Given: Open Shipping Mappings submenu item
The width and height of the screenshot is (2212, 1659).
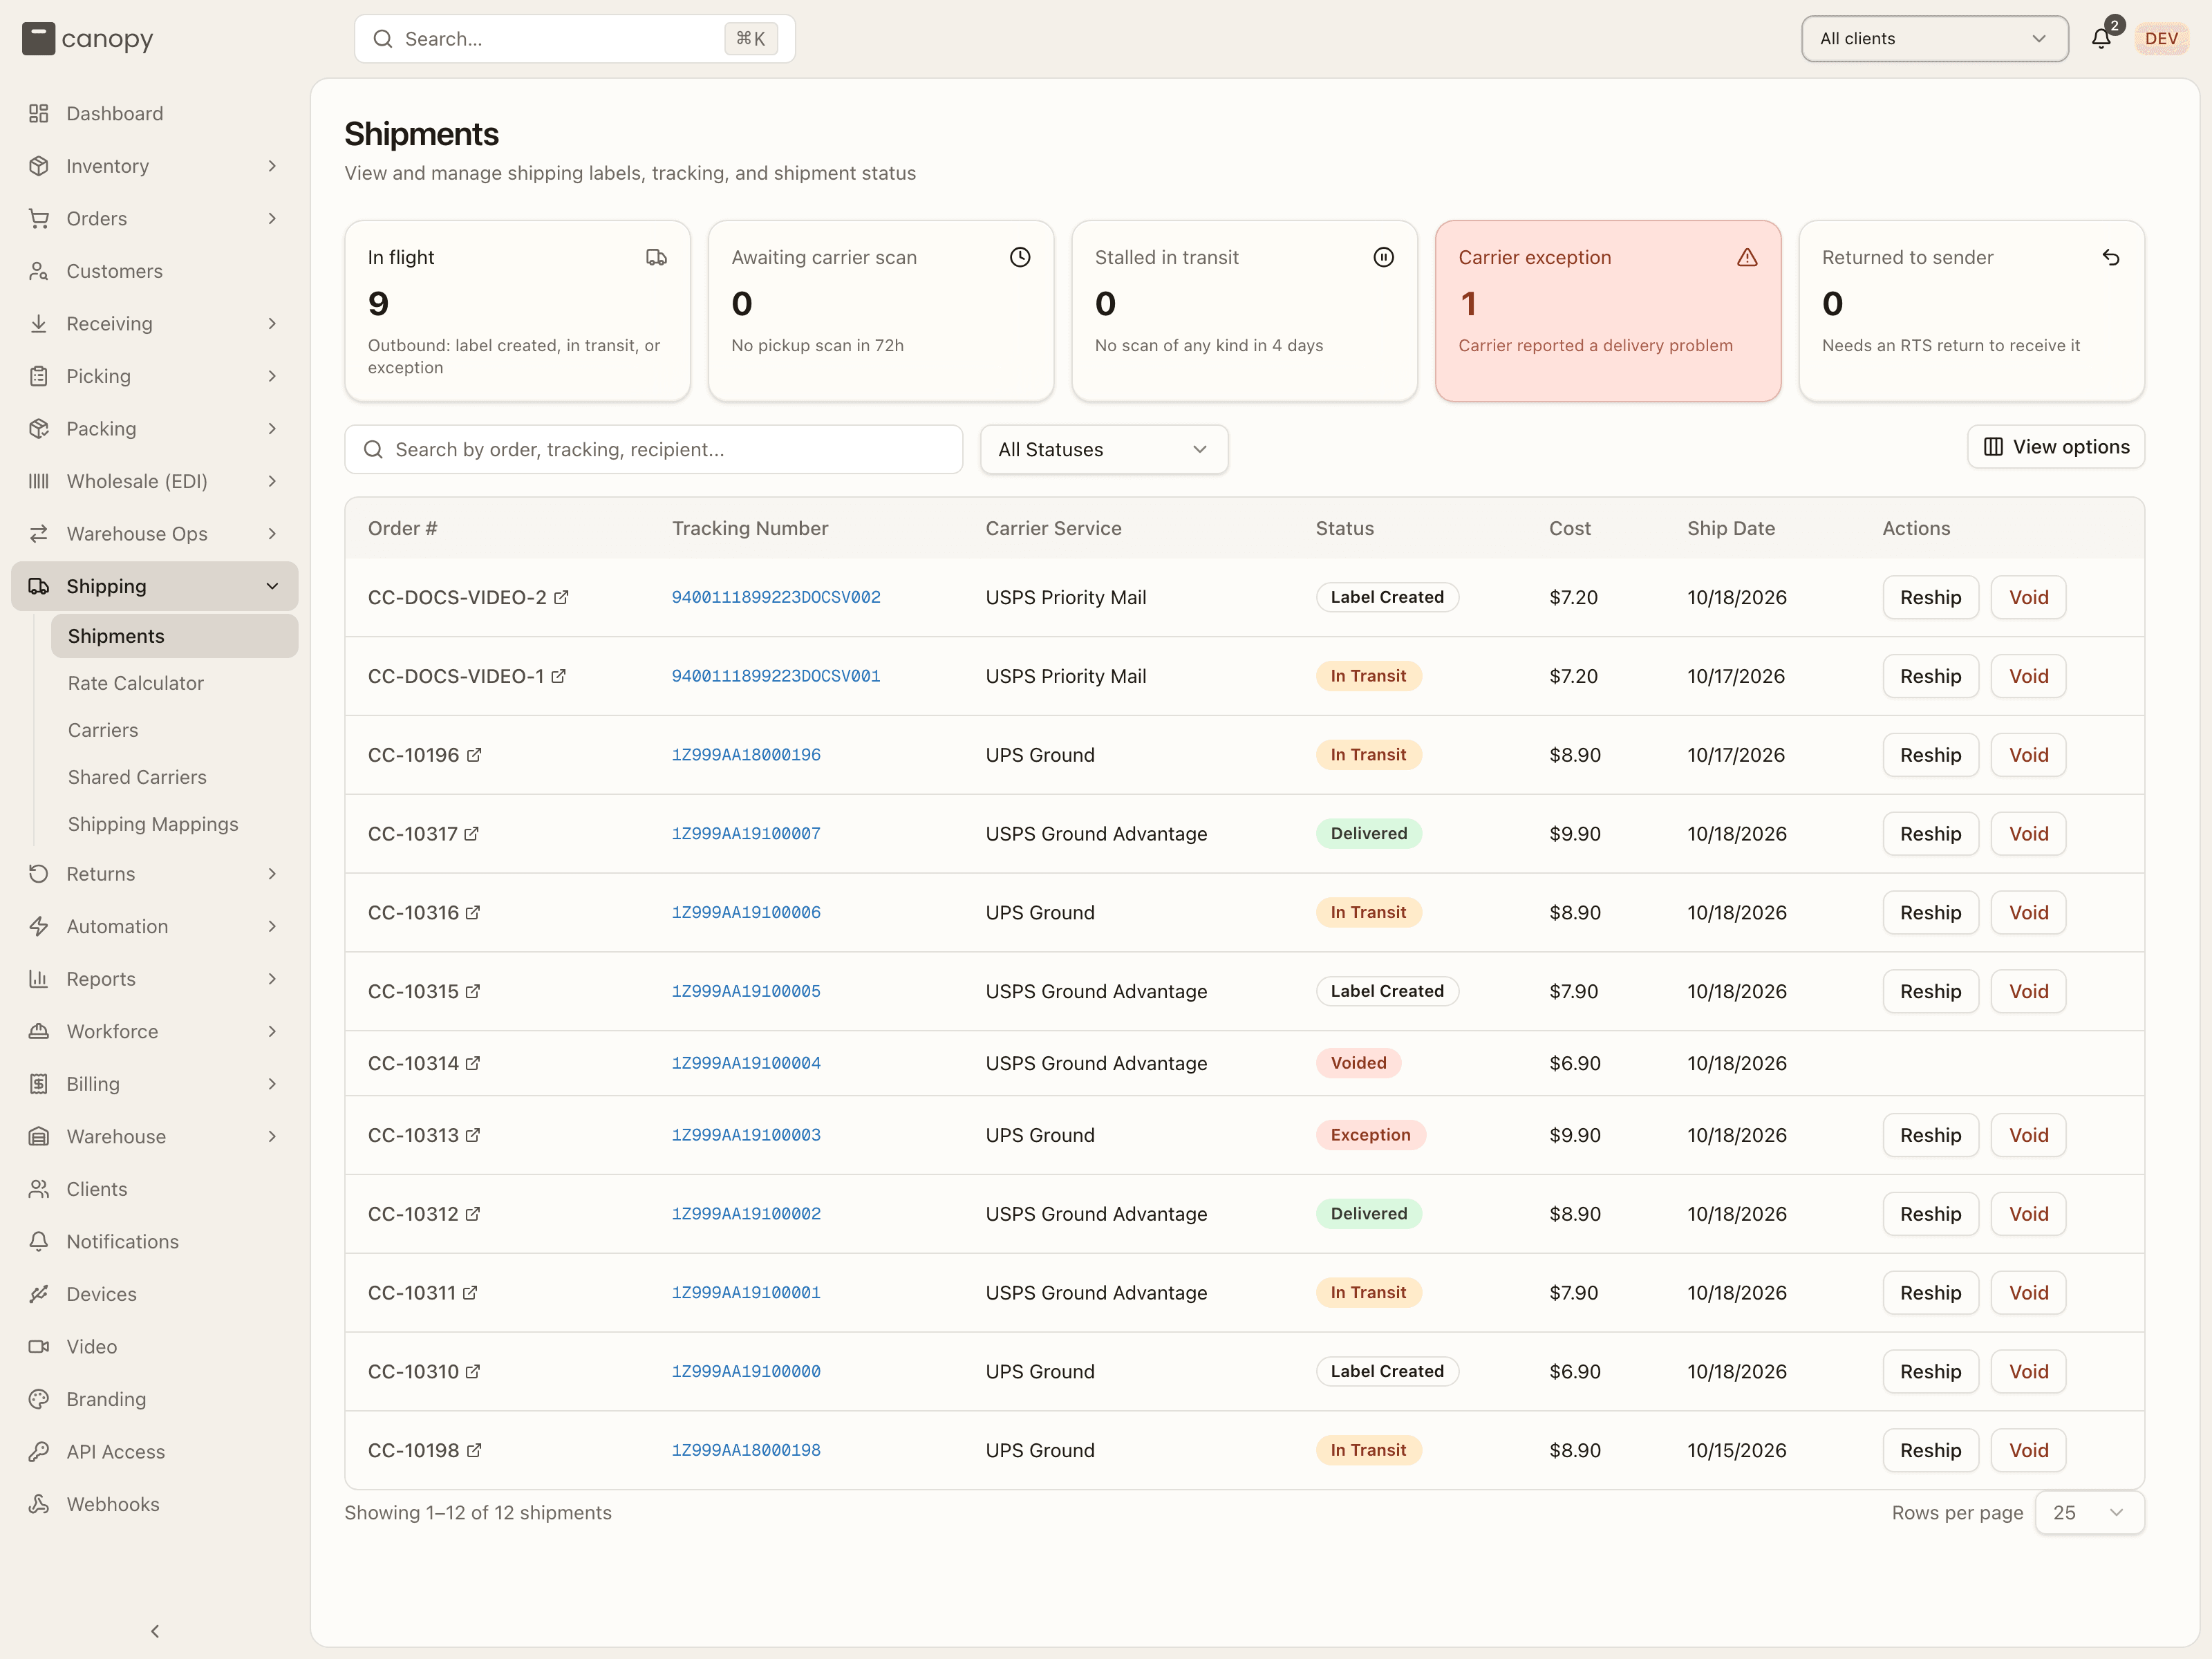Looking at the screenshot, I should click(175, 824).
